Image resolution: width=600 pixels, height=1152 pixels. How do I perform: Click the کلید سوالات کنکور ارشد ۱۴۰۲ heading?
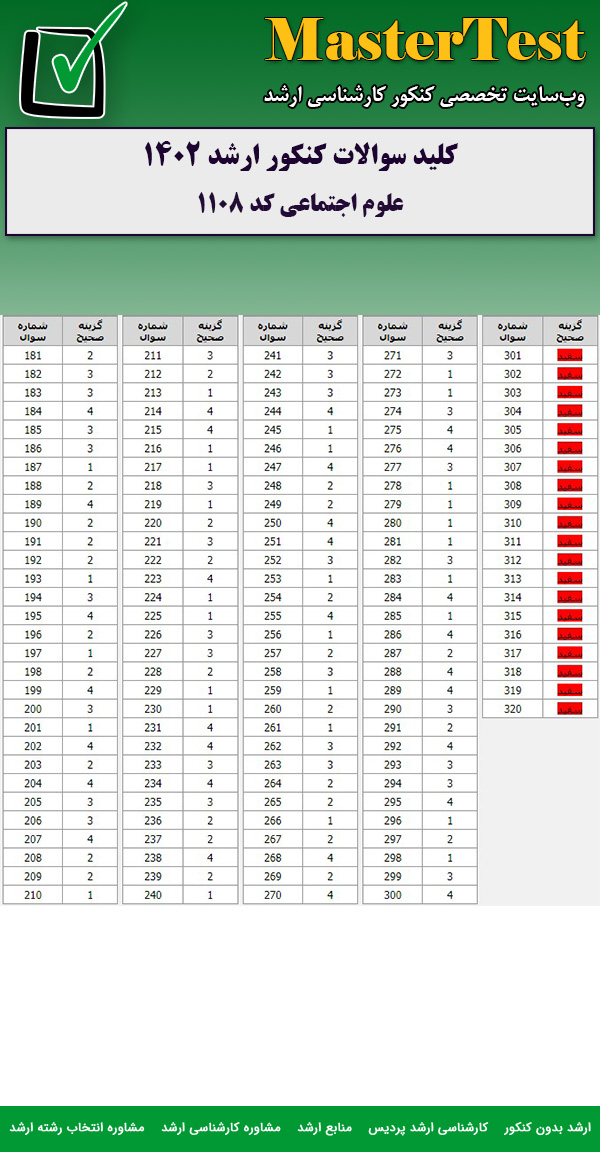tap(300, 156)
